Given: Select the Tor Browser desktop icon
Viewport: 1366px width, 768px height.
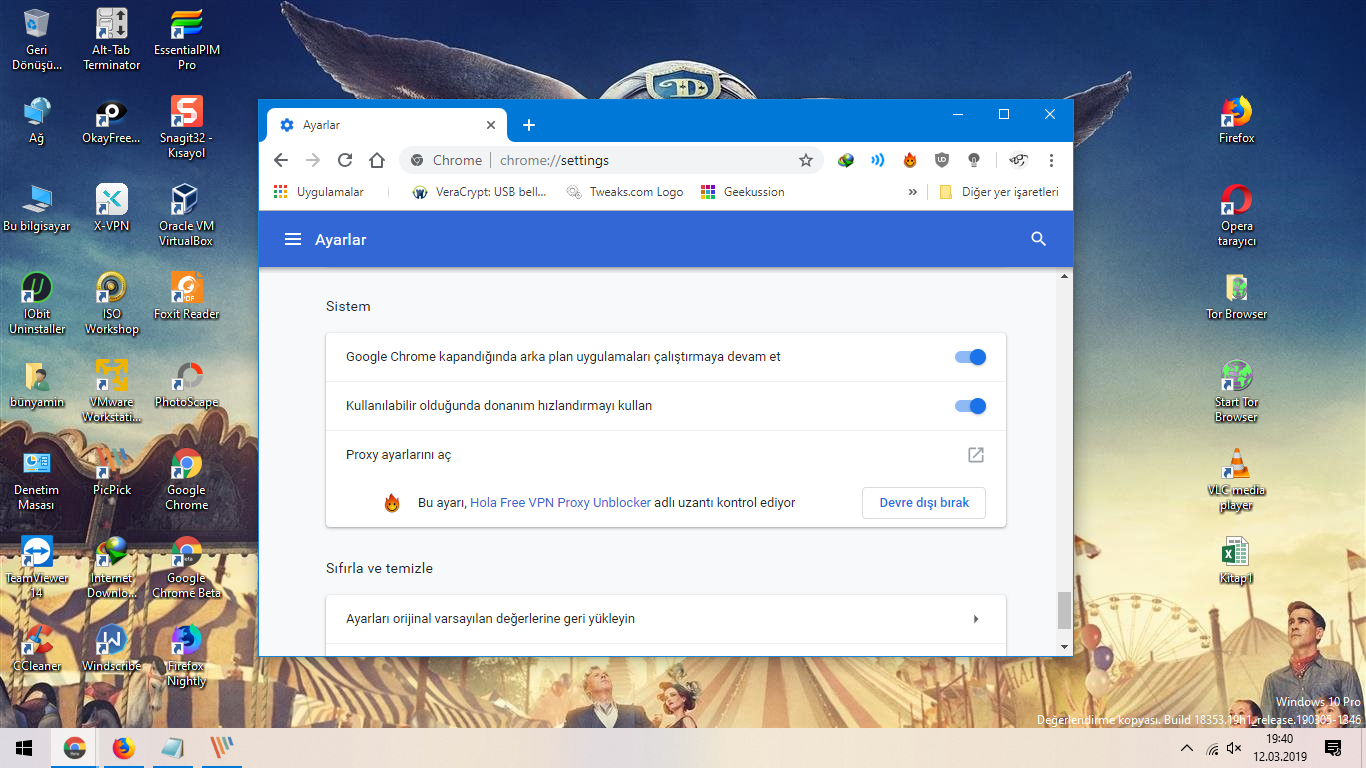Looking at the screenshot, I should (1236, 297).
